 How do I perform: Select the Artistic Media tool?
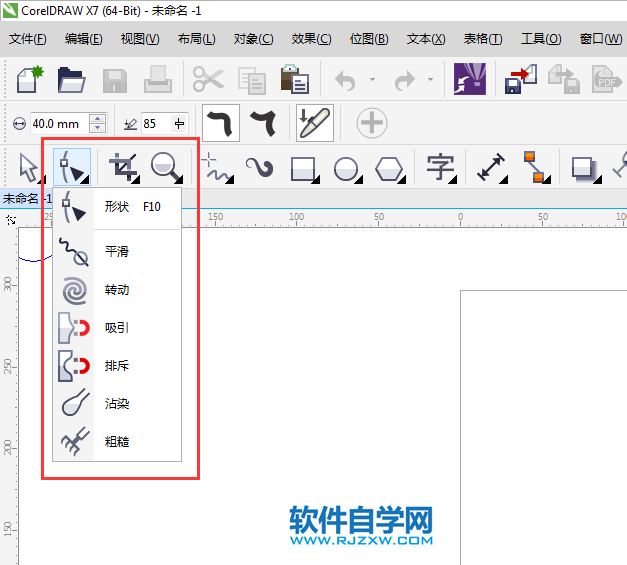pyautogui.click(x=260, y=167)
